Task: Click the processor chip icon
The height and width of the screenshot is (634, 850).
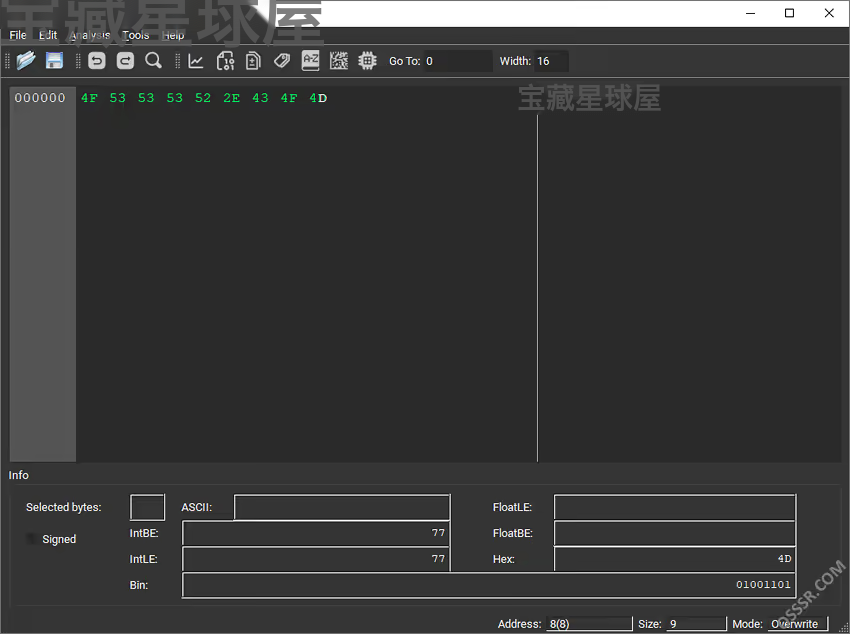Action: tap(367, 61)
